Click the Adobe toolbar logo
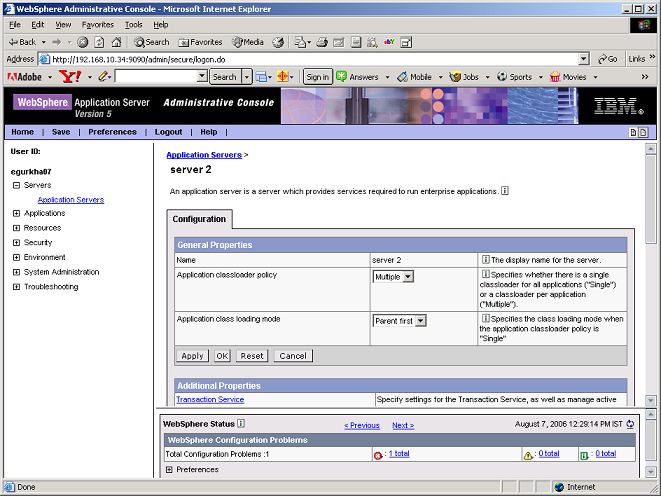Viewport: 661px width, 496px height. point(24,77)
